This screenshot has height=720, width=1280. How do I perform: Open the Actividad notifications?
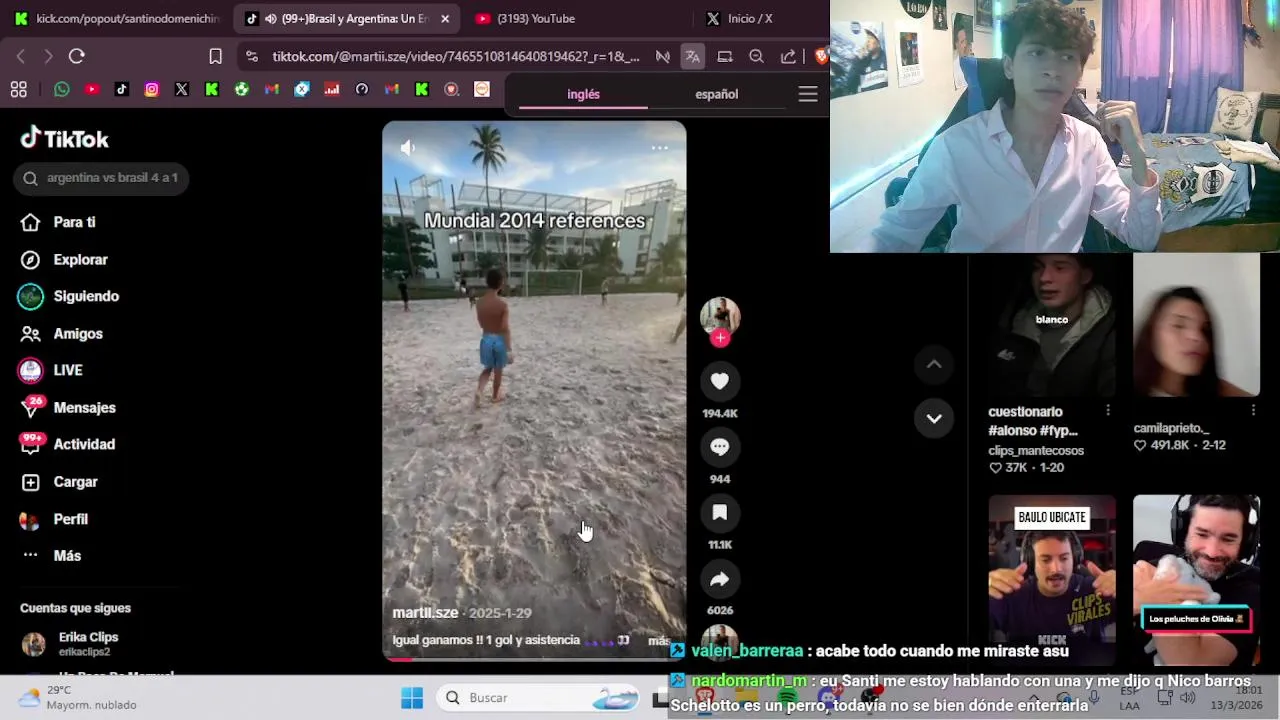68,444
